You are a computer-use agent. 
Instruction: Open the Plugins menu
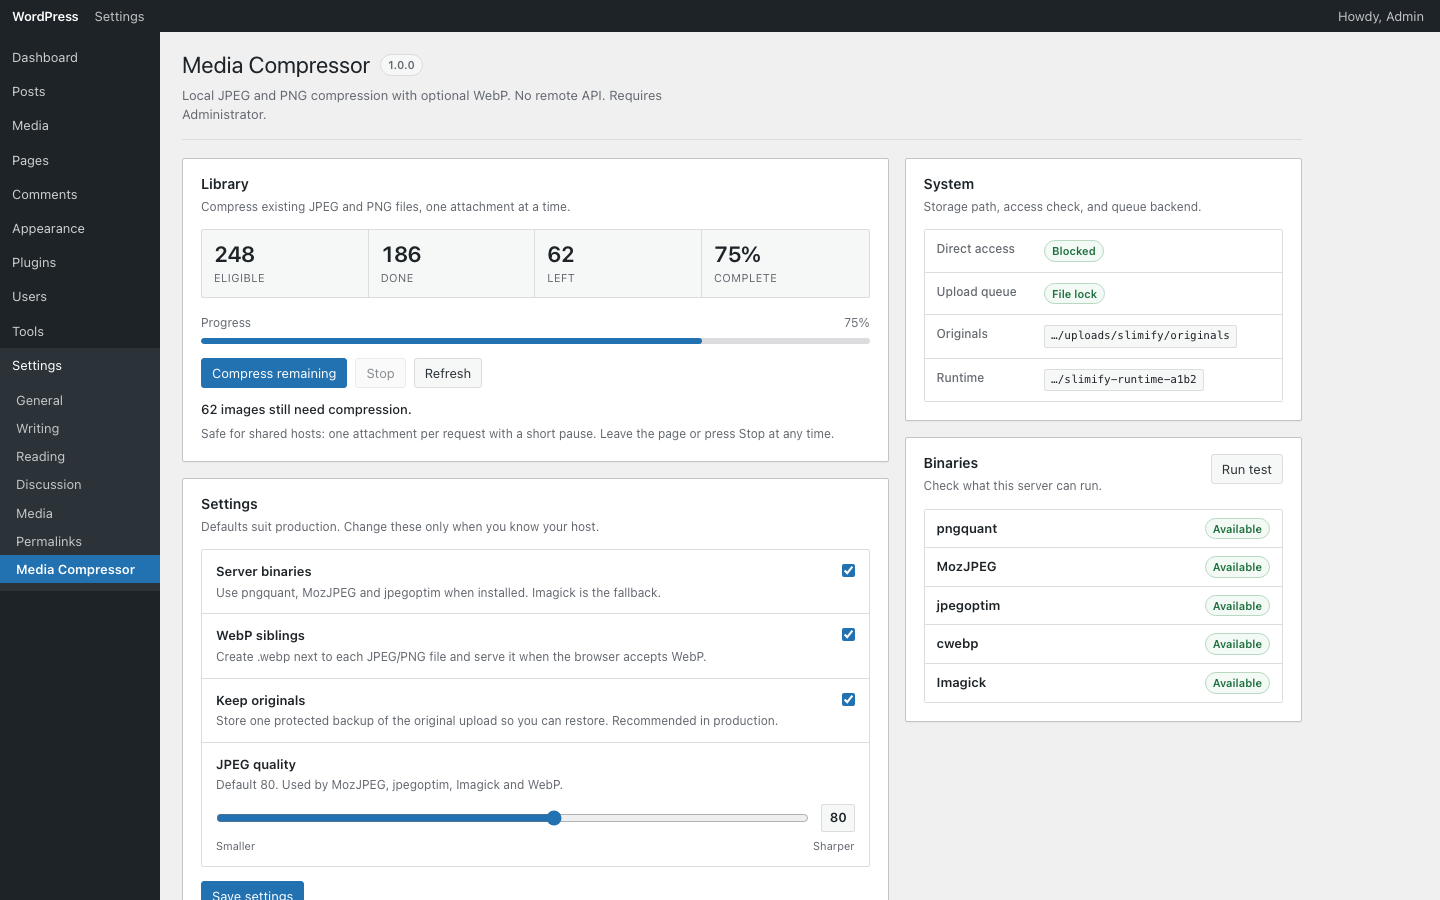80,262
